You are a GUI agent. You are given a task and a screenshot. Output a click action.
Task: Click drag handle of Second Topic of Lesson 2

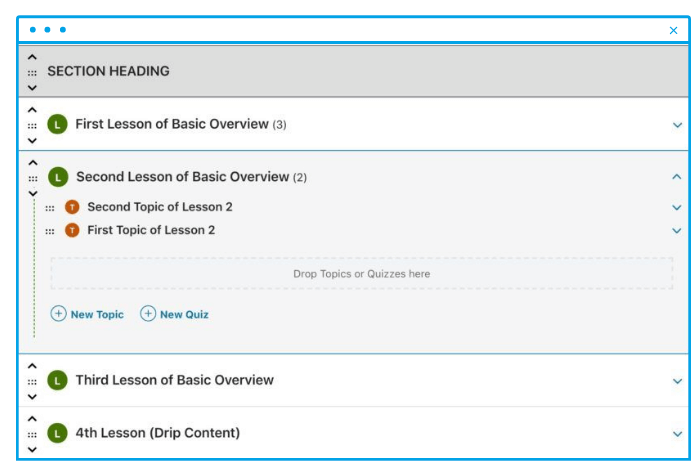[x=49, y=208]
